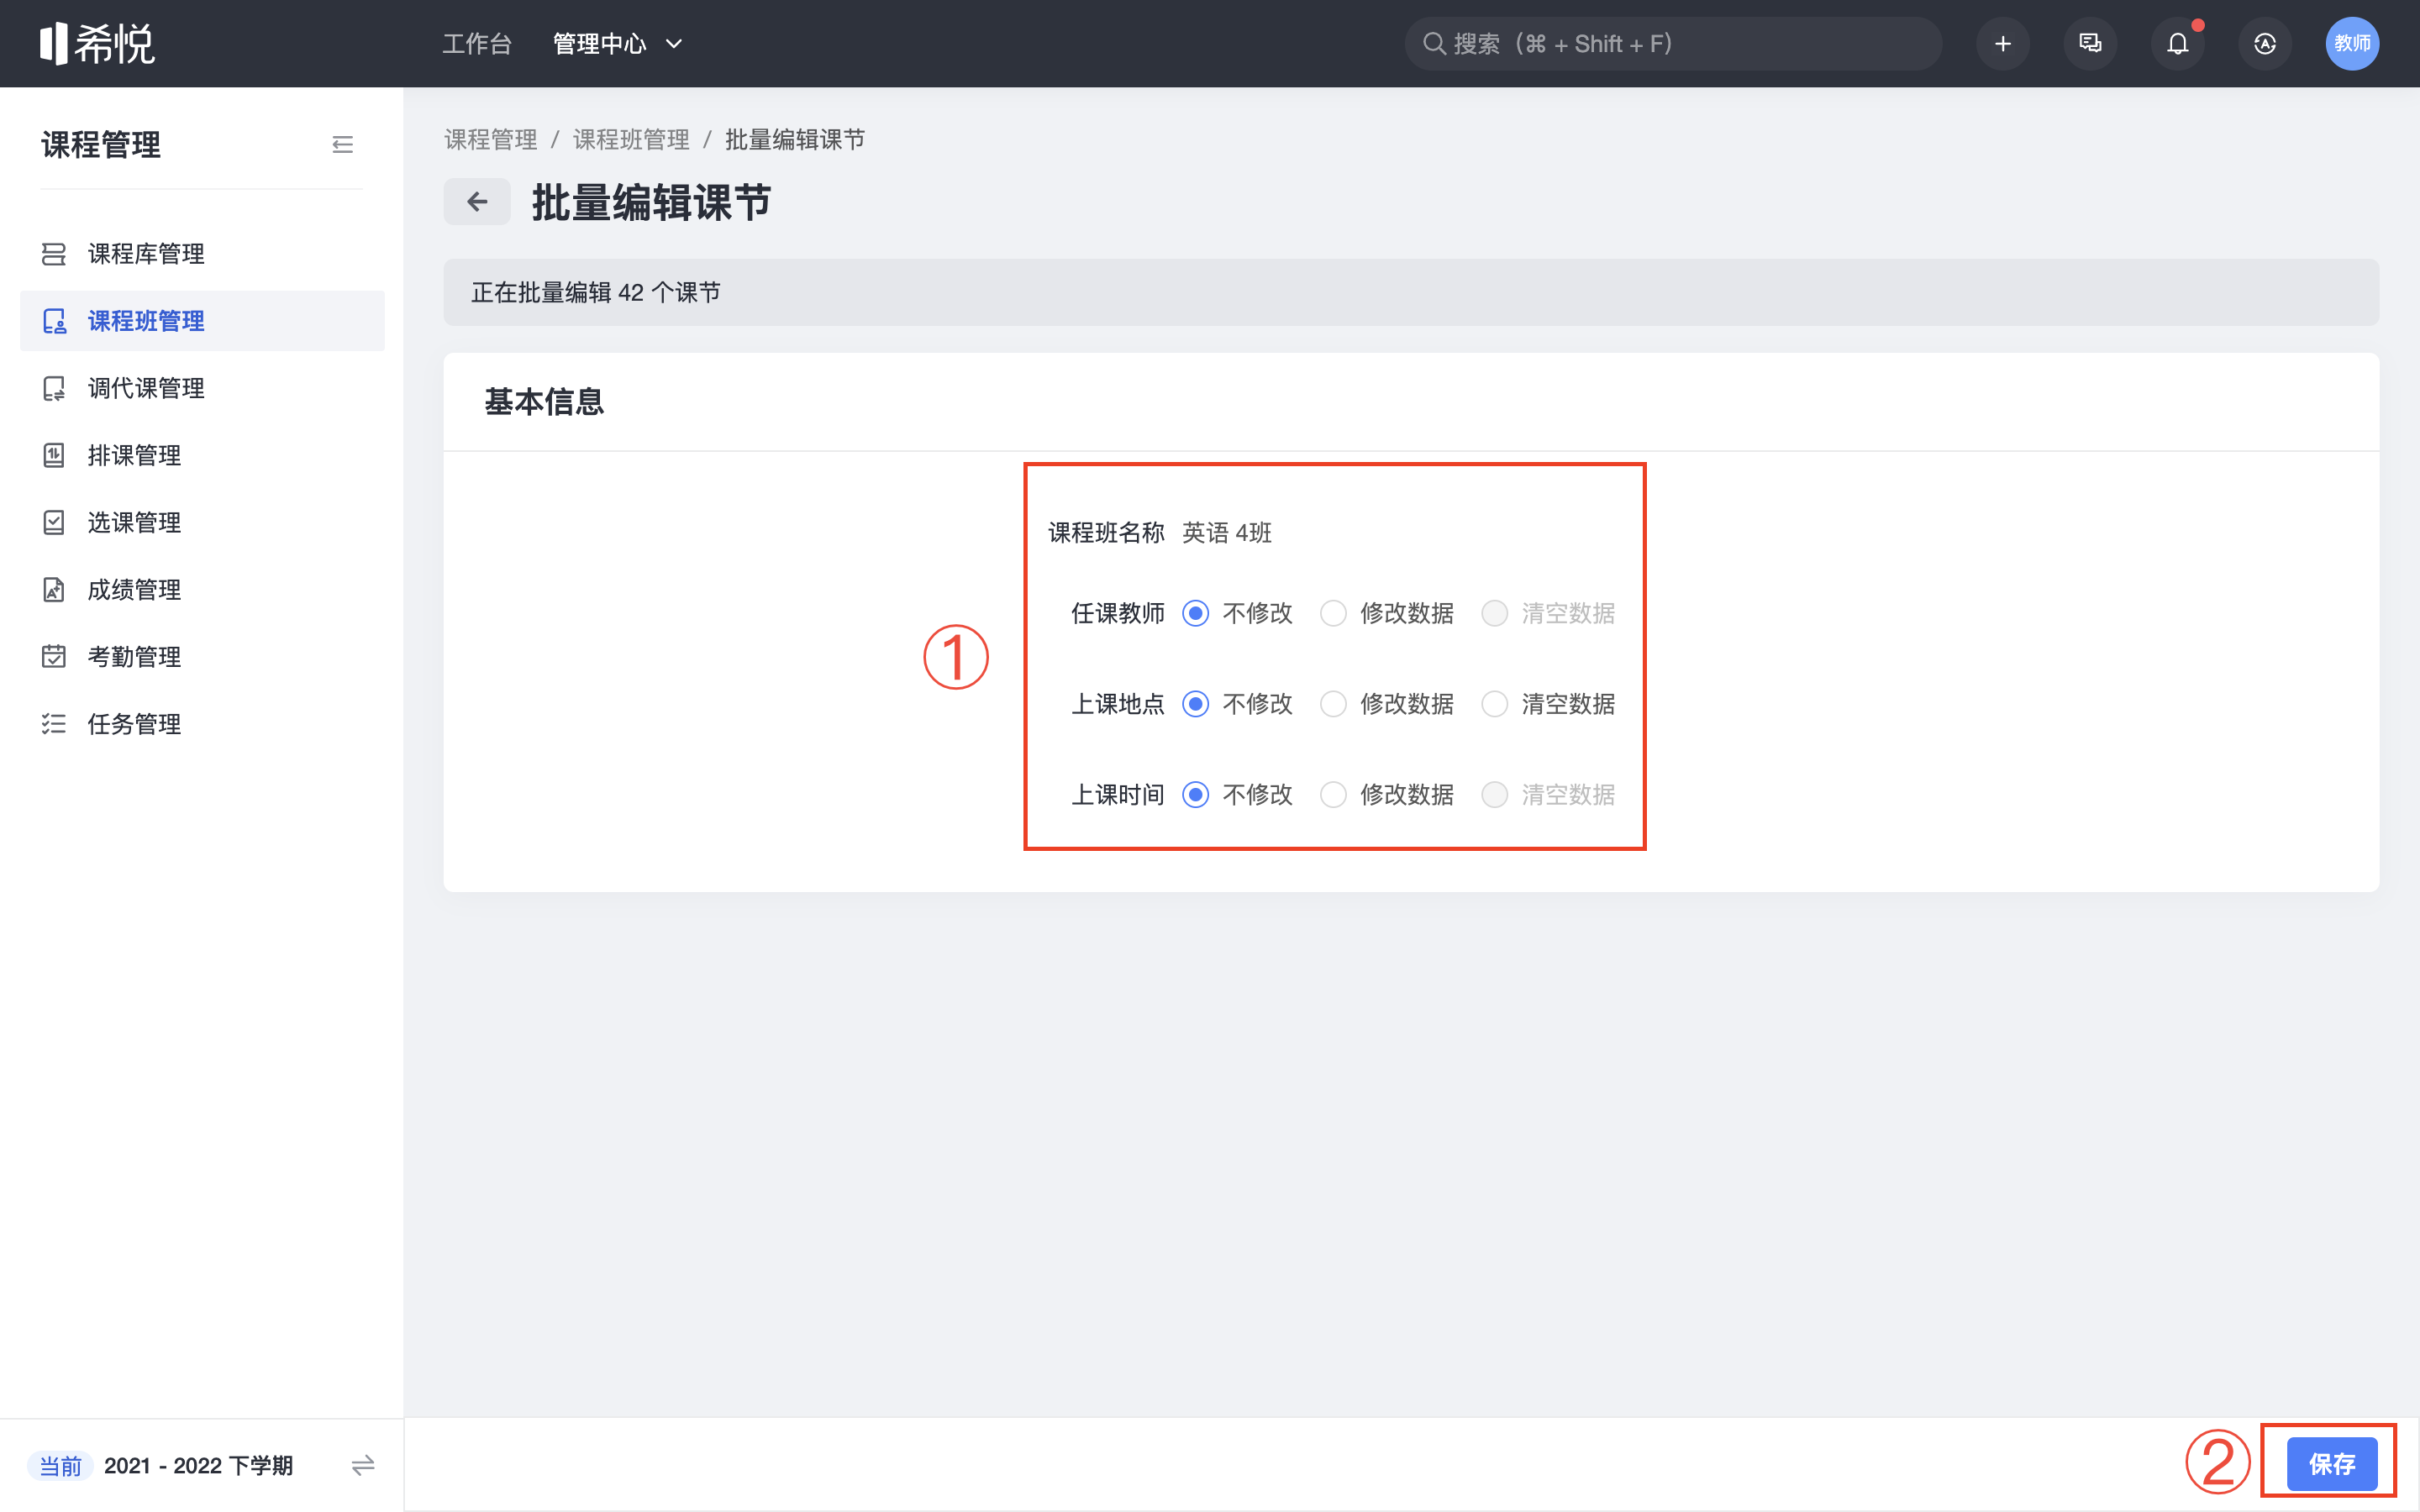
Task: Click the semester switch arrows icon
Action: (x=363, y=1465)
